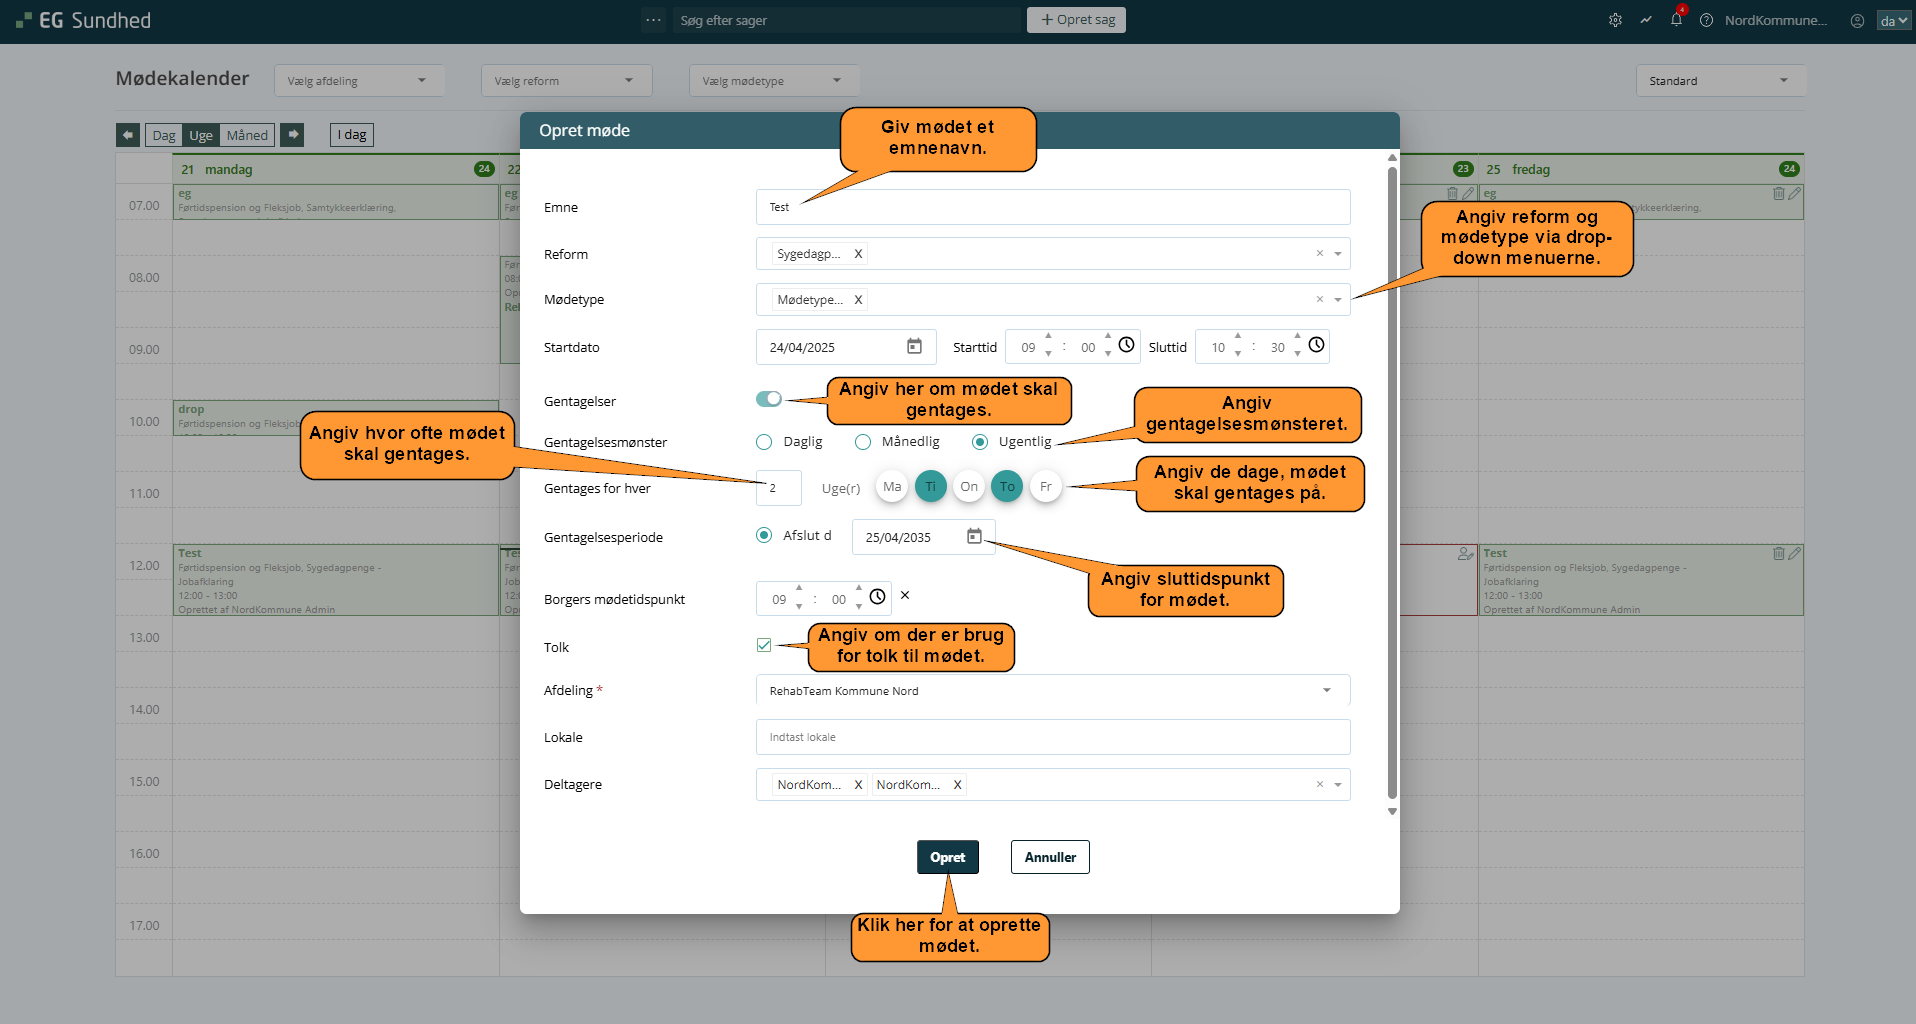Viewport: 1916px width, 1024px height.
Task: Expand the Afdeling dropdown
Action: 1326,690
